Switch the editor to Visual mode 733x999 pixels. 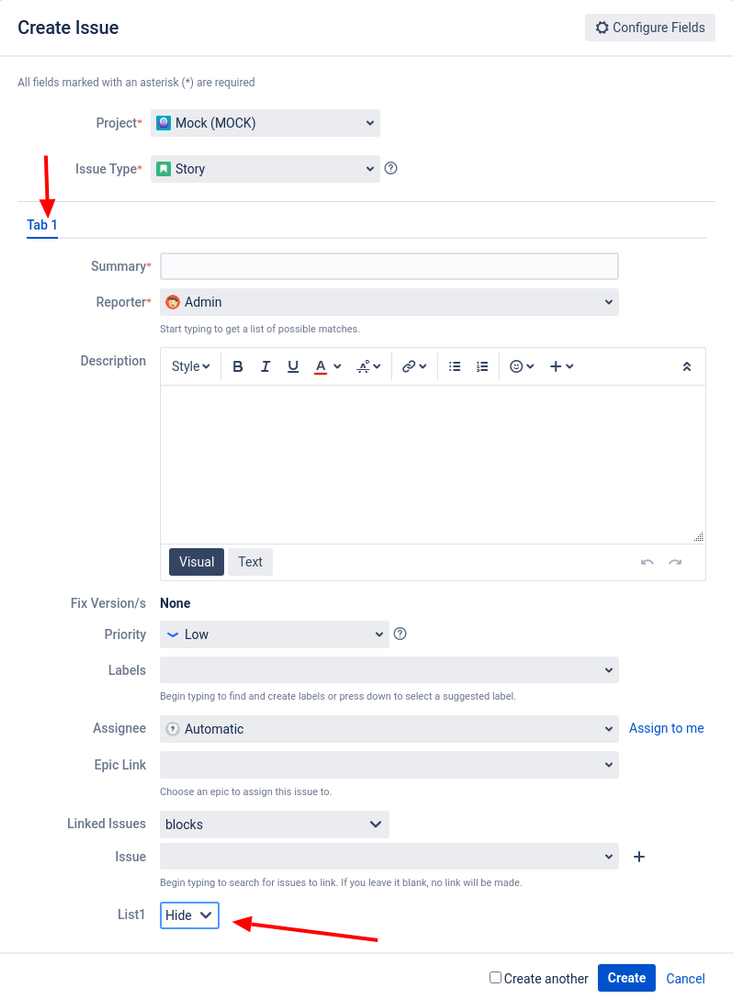point(196,562)
